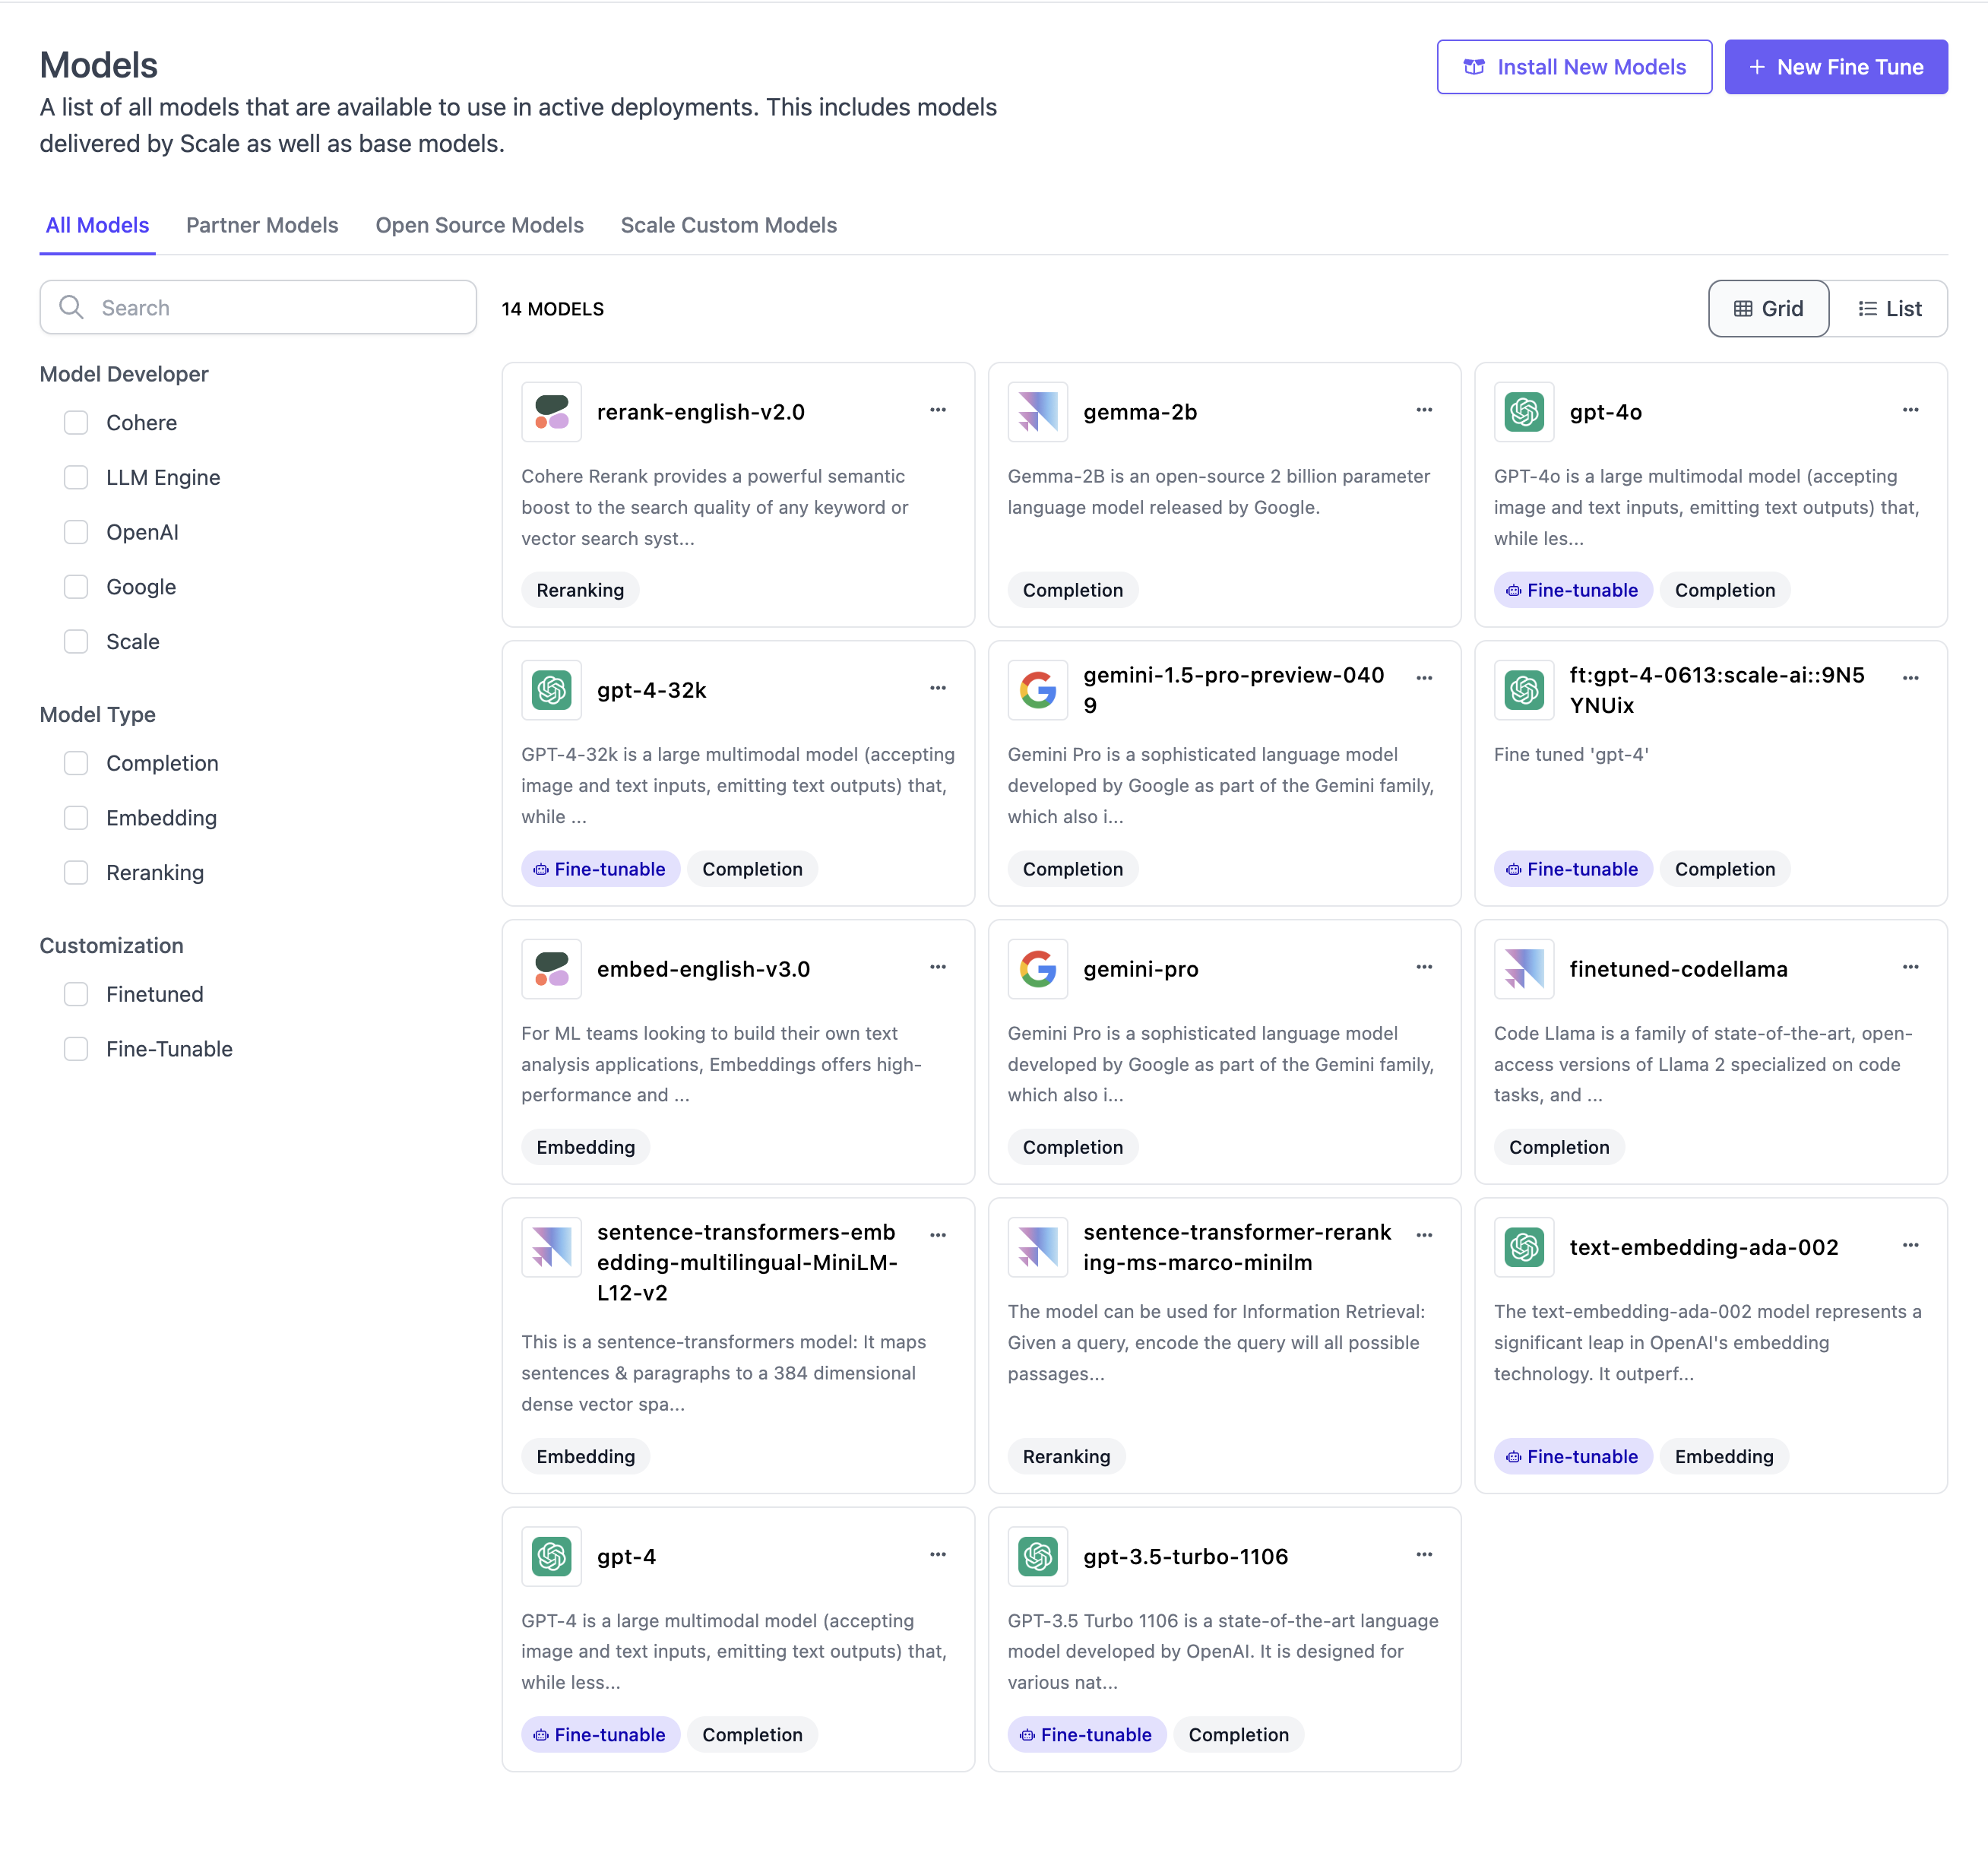Switch to Grid view

click(x=1768, y=308)
